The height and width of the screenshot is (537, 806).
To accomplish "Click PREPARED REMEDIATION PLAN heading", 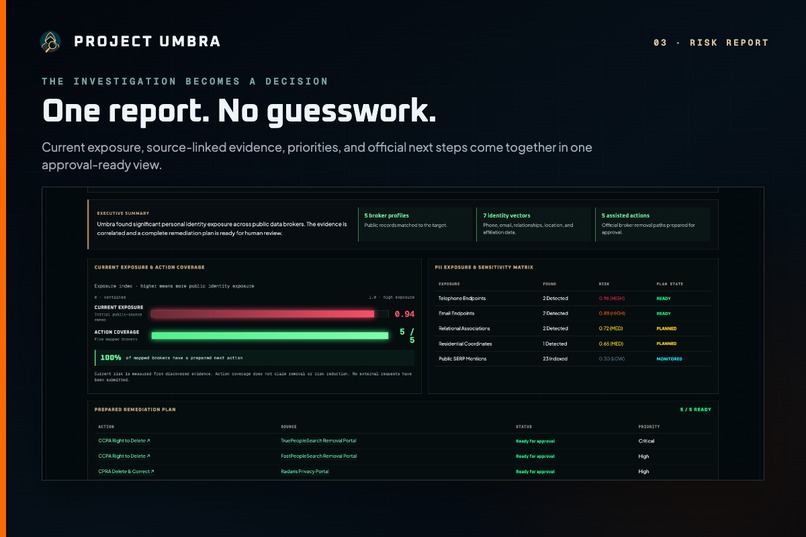I will [135, 410].
